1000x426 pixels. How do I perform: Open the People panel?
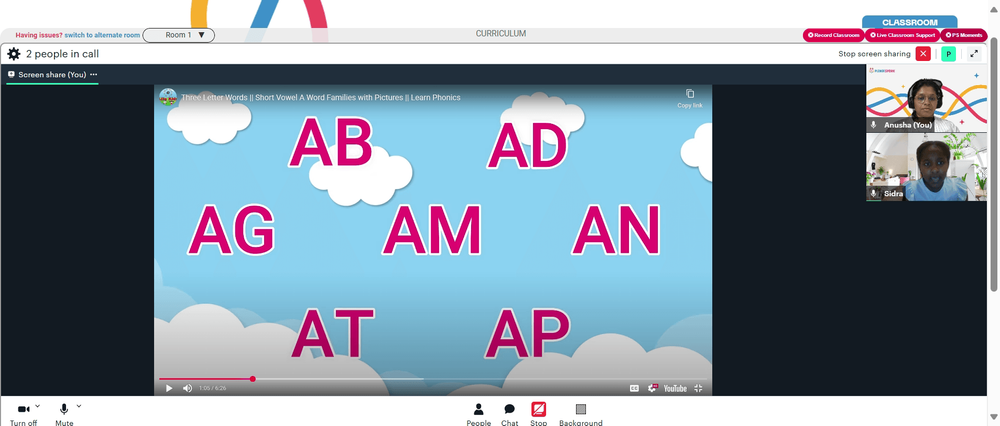(478, 415)
